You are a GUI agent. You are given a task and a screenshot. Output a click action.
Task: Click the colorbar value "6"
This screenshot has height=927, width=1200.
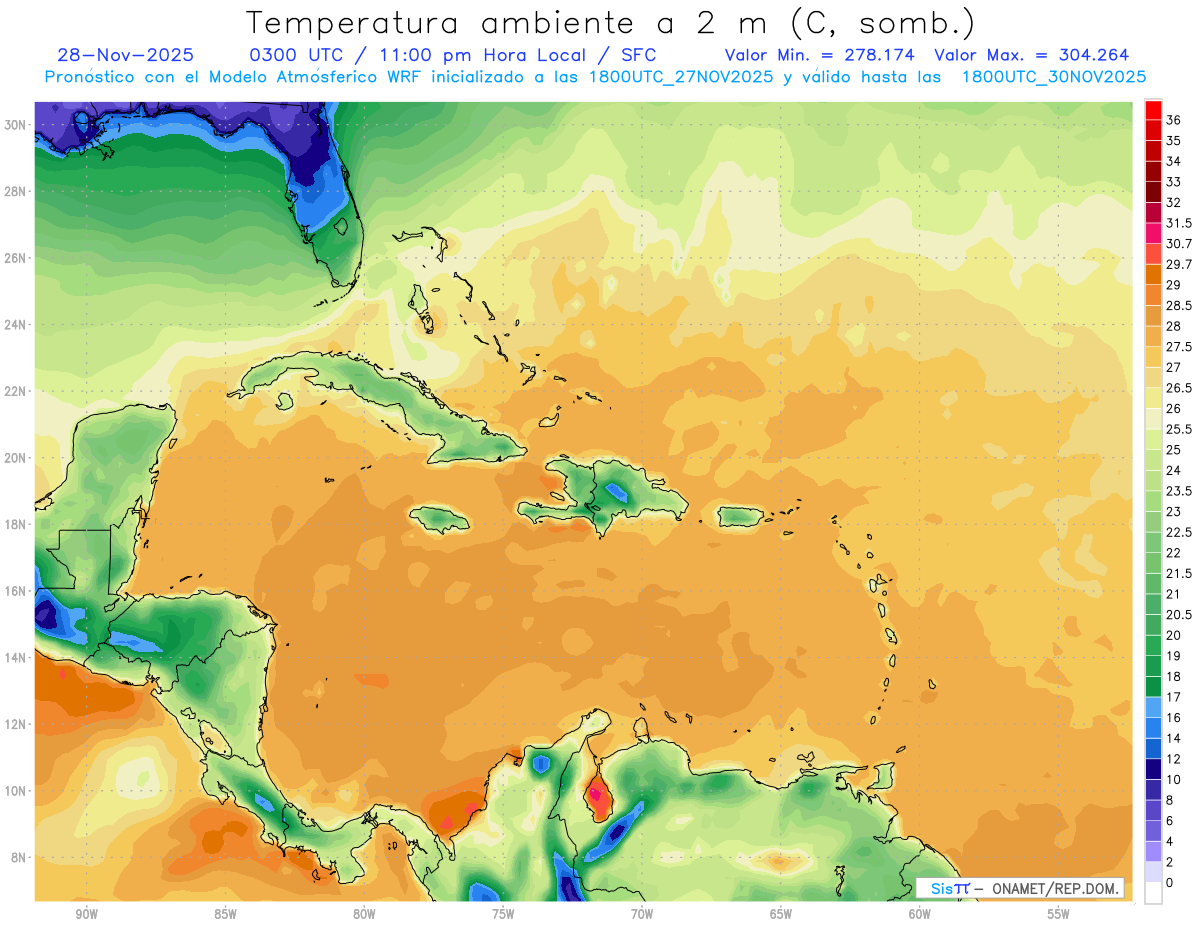[x=1170, y=820]
